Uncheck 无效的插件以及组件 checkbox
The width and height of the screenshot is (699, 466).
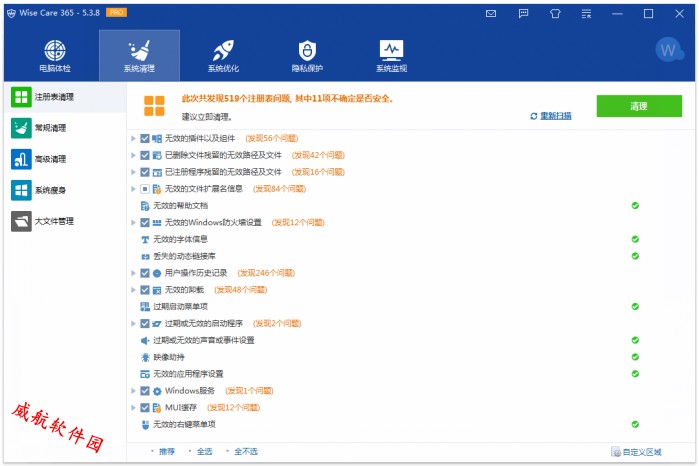145,138
